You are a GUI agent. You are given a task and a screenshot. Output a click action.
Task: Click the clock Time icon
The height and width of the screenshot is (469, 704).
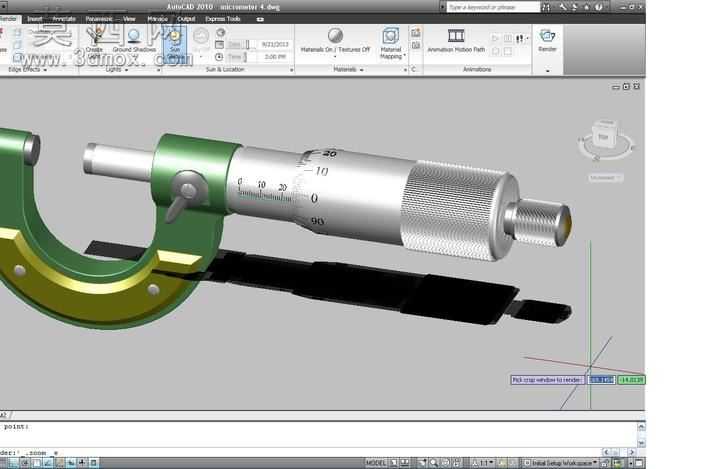[219, 57]
